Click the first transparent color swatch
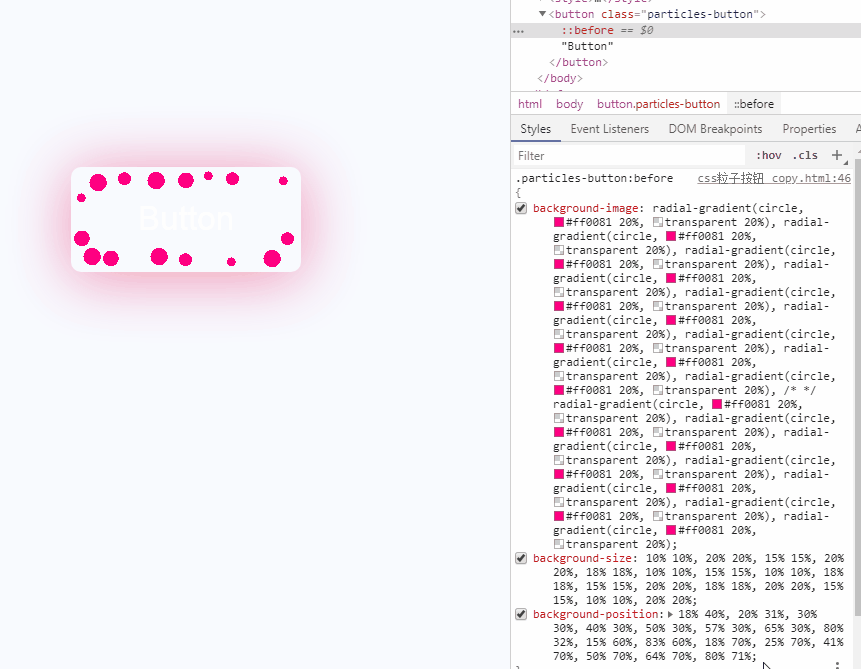The height and width of the screenshot is (669, 861). (x=658, y=222)
